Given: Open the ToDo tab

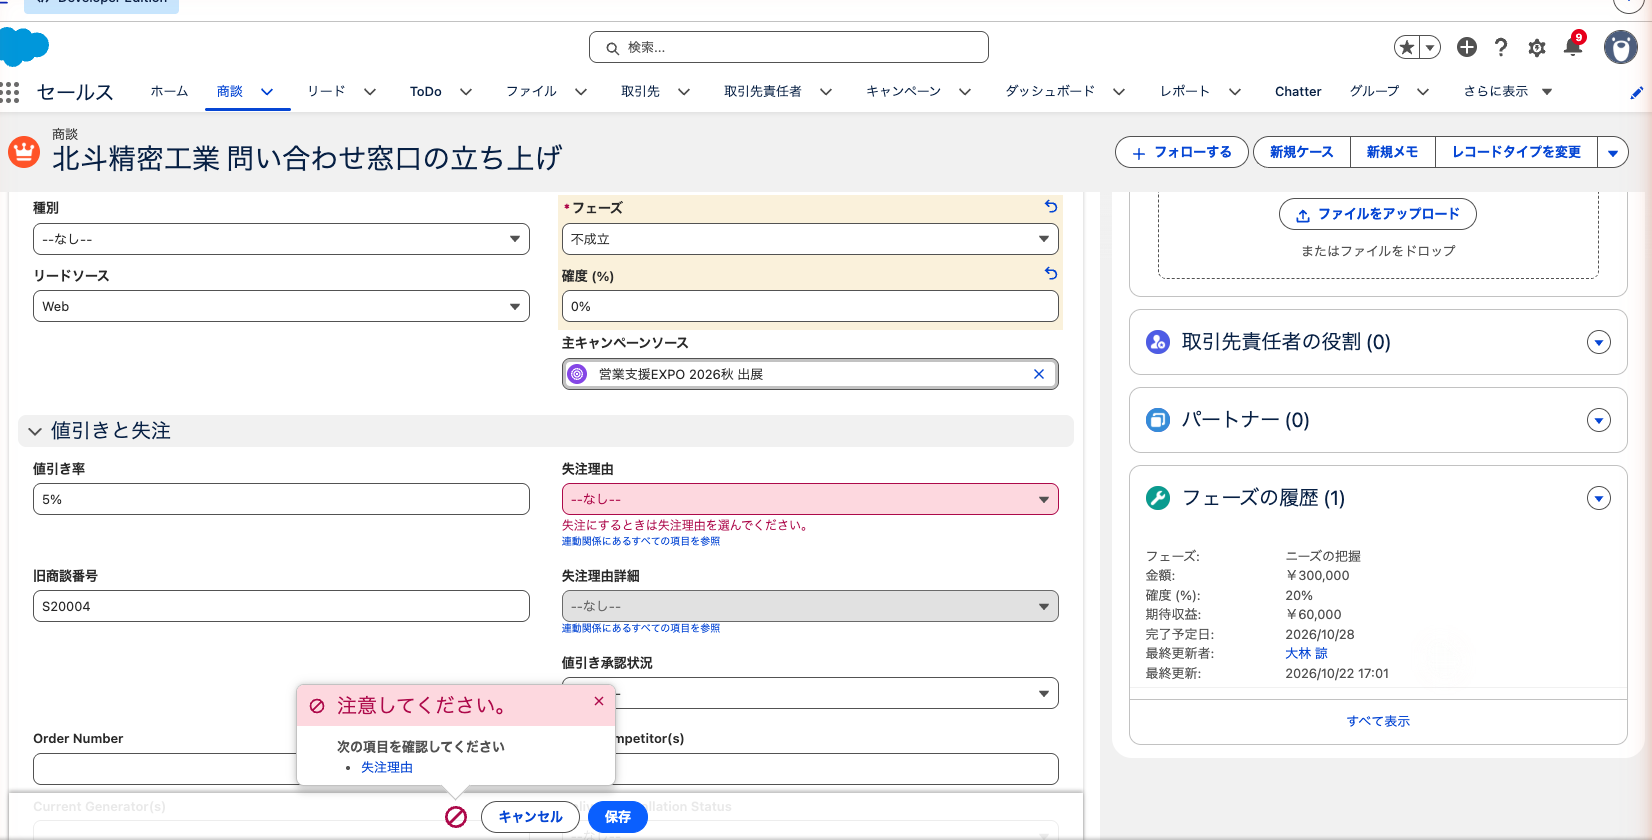Looking at the screenshot, I should tap(425, 91).
